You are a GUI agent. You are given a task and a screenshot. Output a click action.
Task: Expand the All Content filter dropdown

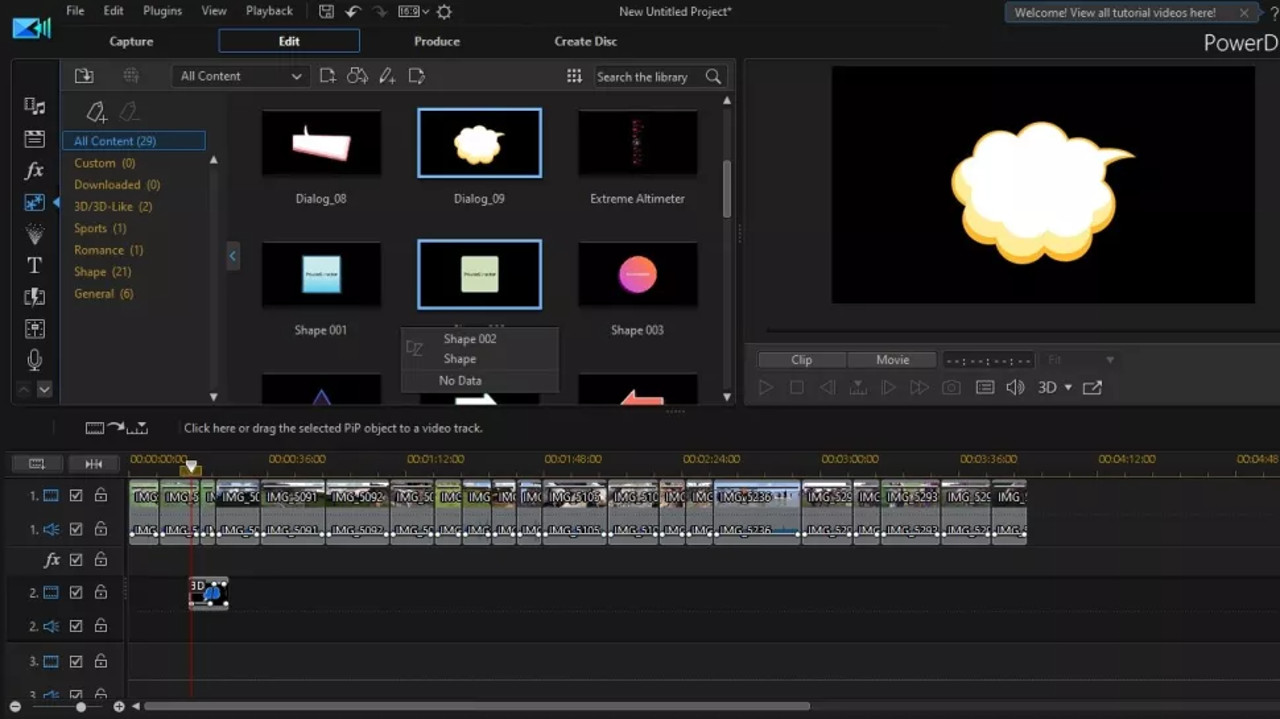(x=240, y=76)
